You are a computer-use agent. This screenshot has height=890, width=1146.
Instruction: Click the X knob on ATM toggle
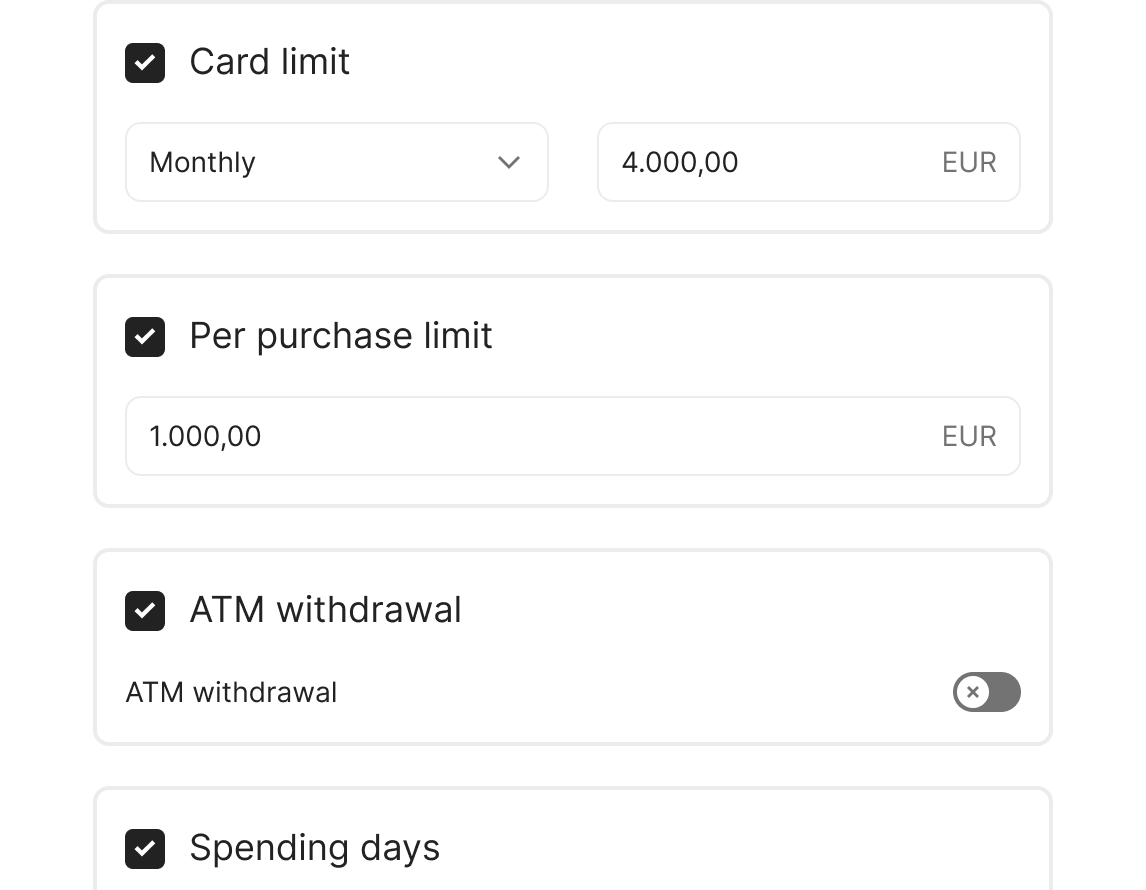(x=972, y=692)
